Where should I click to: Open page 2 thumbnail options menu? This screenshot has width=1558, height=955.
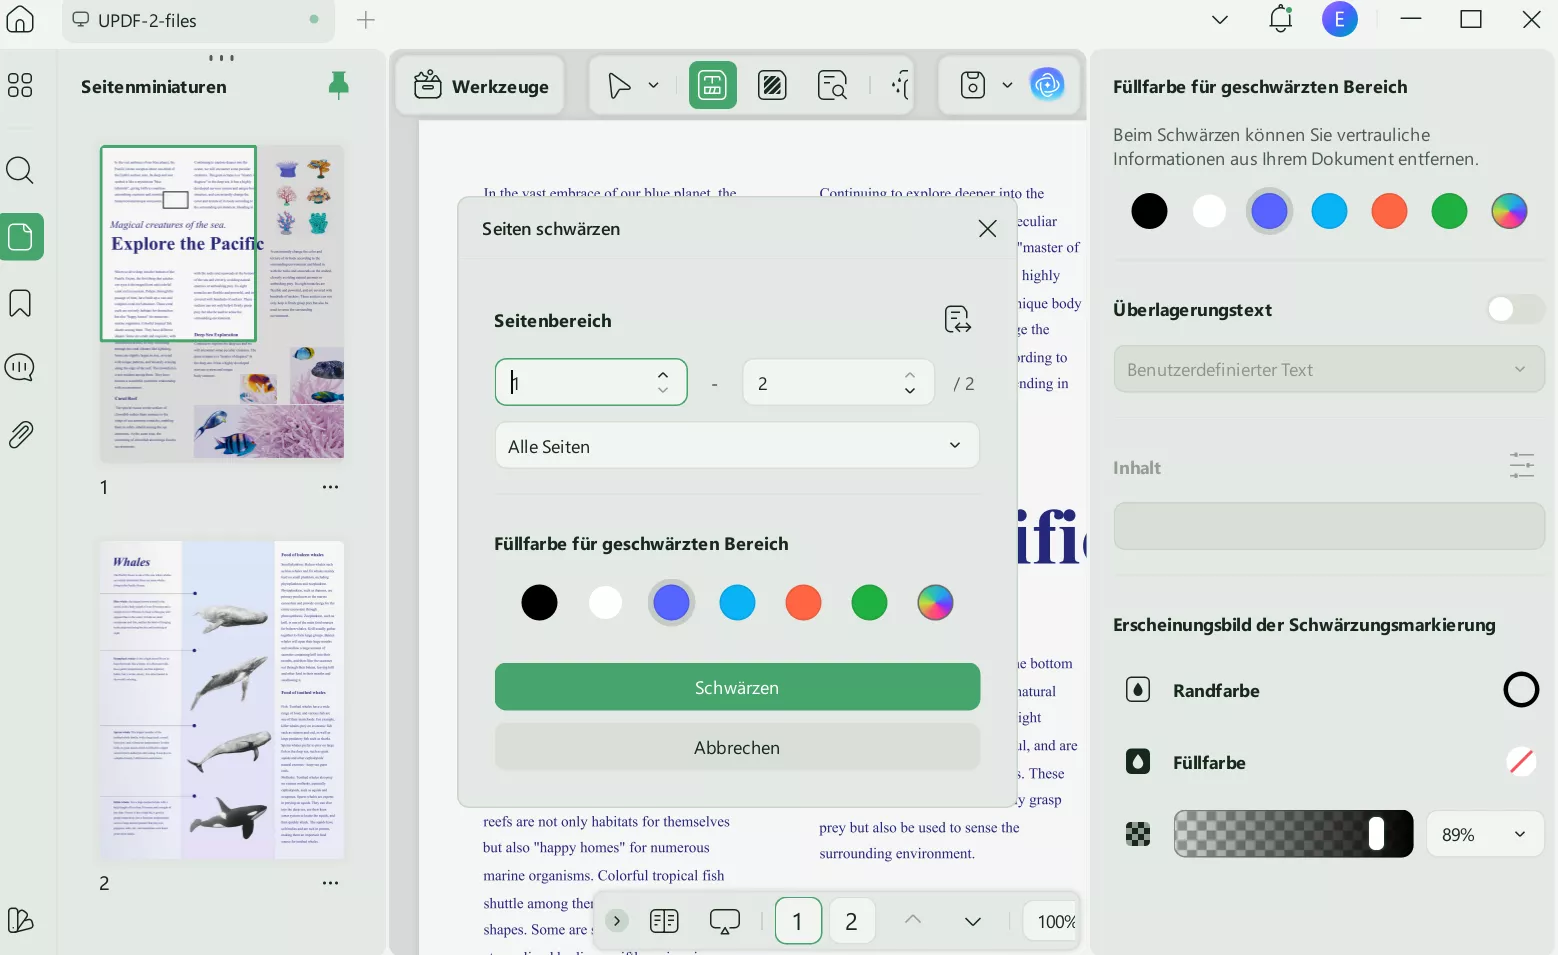331,883
